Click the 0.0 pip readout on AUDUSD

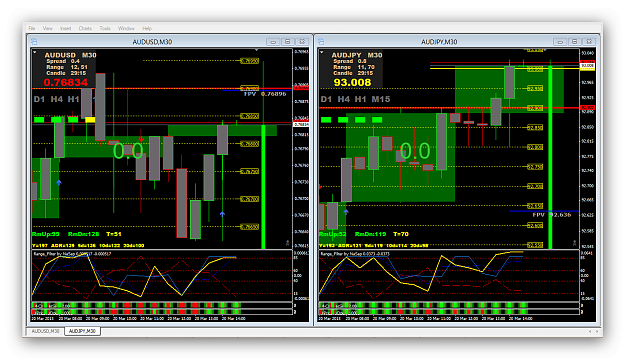tap(128, 151)
